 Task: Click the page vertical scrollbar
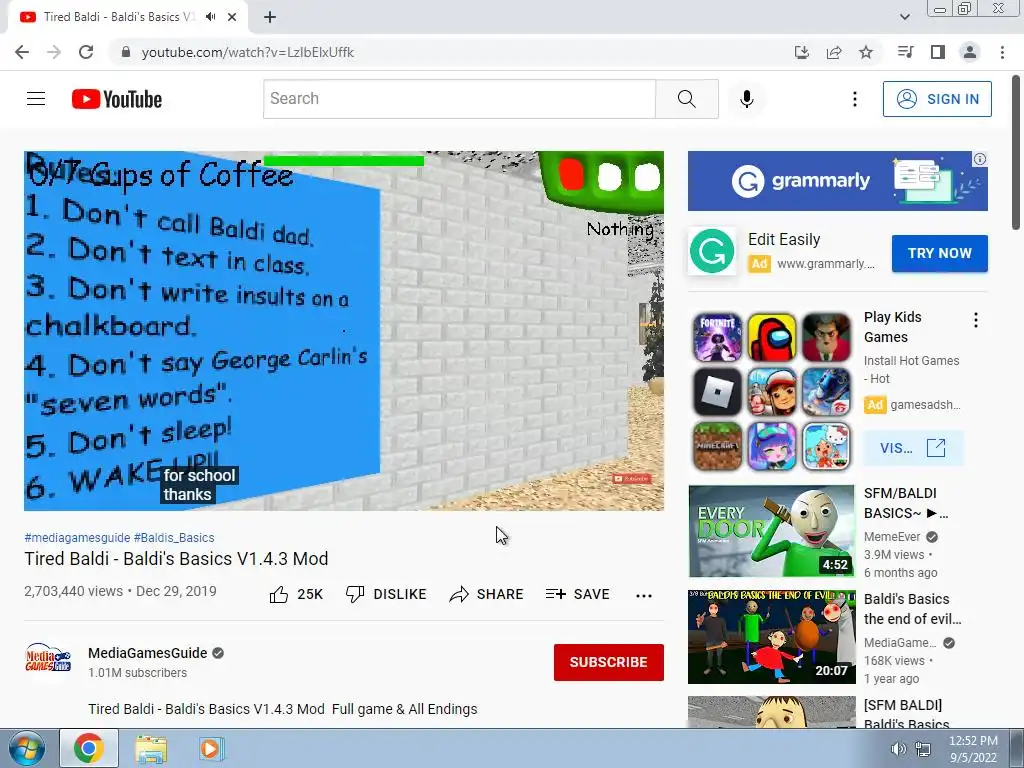coord(1016,153)
